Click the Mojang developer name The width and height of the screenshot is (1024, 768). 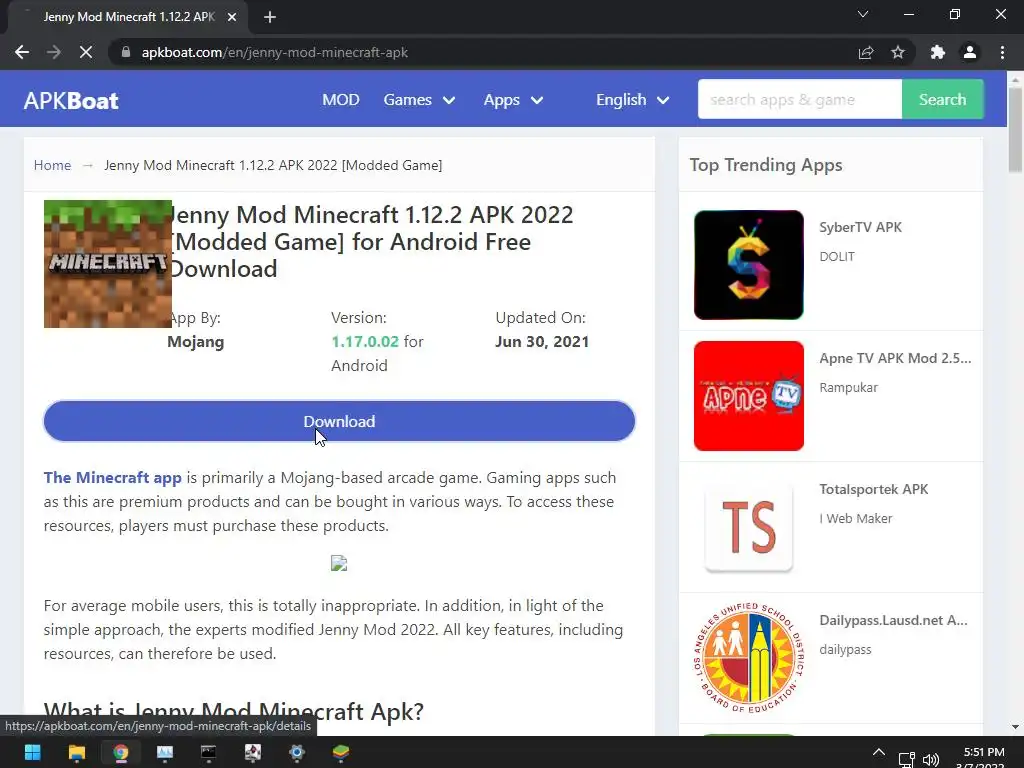[x=196, y=342]
